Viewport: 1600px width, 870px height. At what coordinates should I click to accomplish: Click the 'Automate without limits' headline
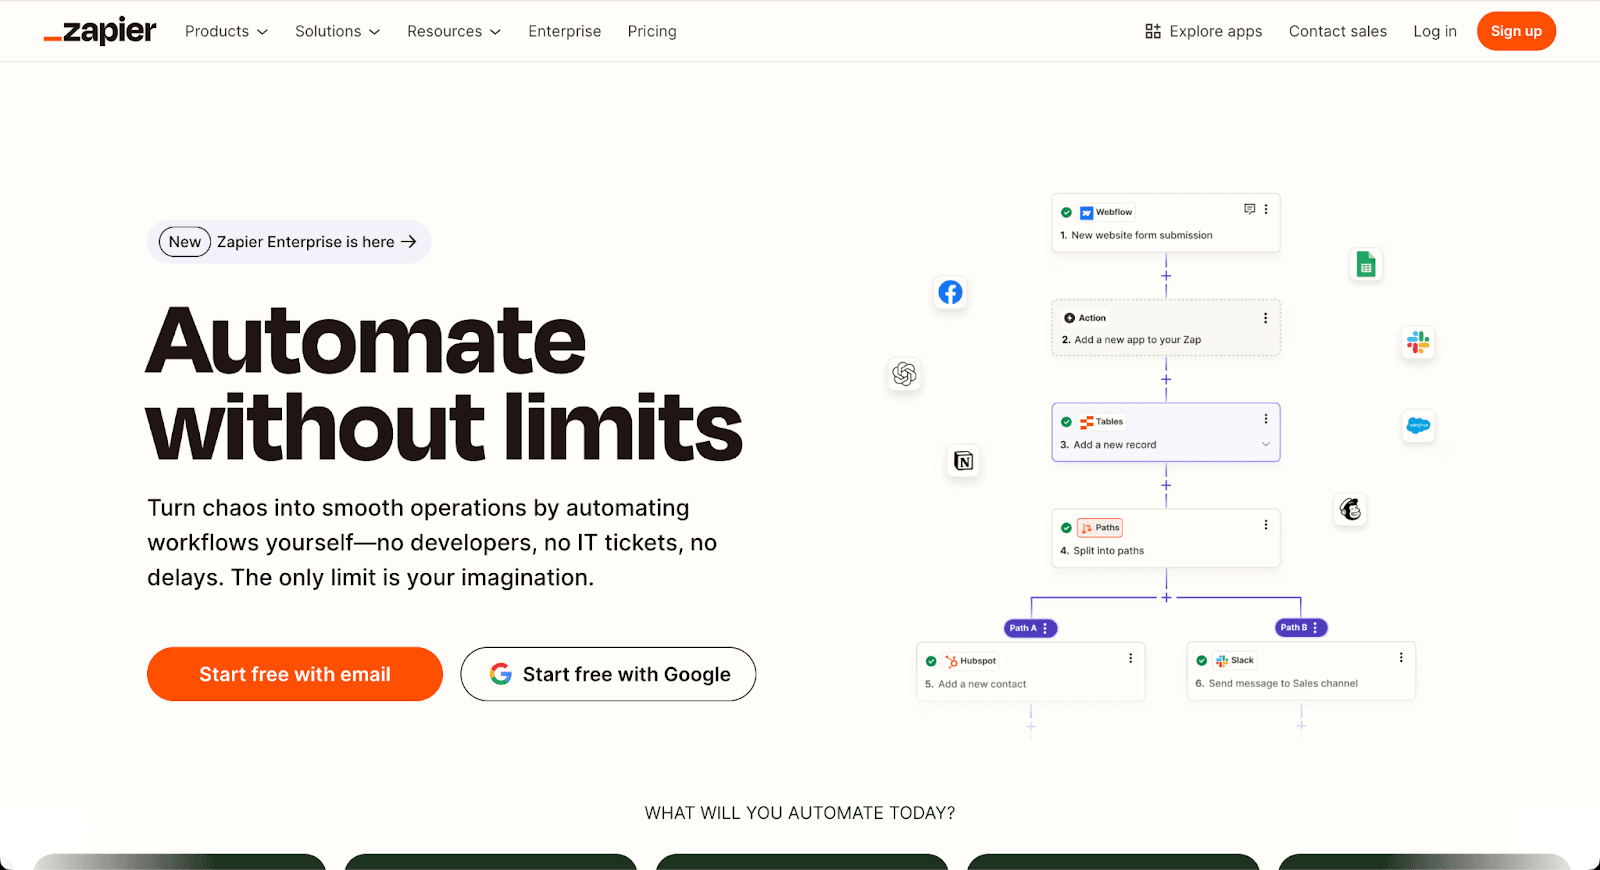[444, 384]
